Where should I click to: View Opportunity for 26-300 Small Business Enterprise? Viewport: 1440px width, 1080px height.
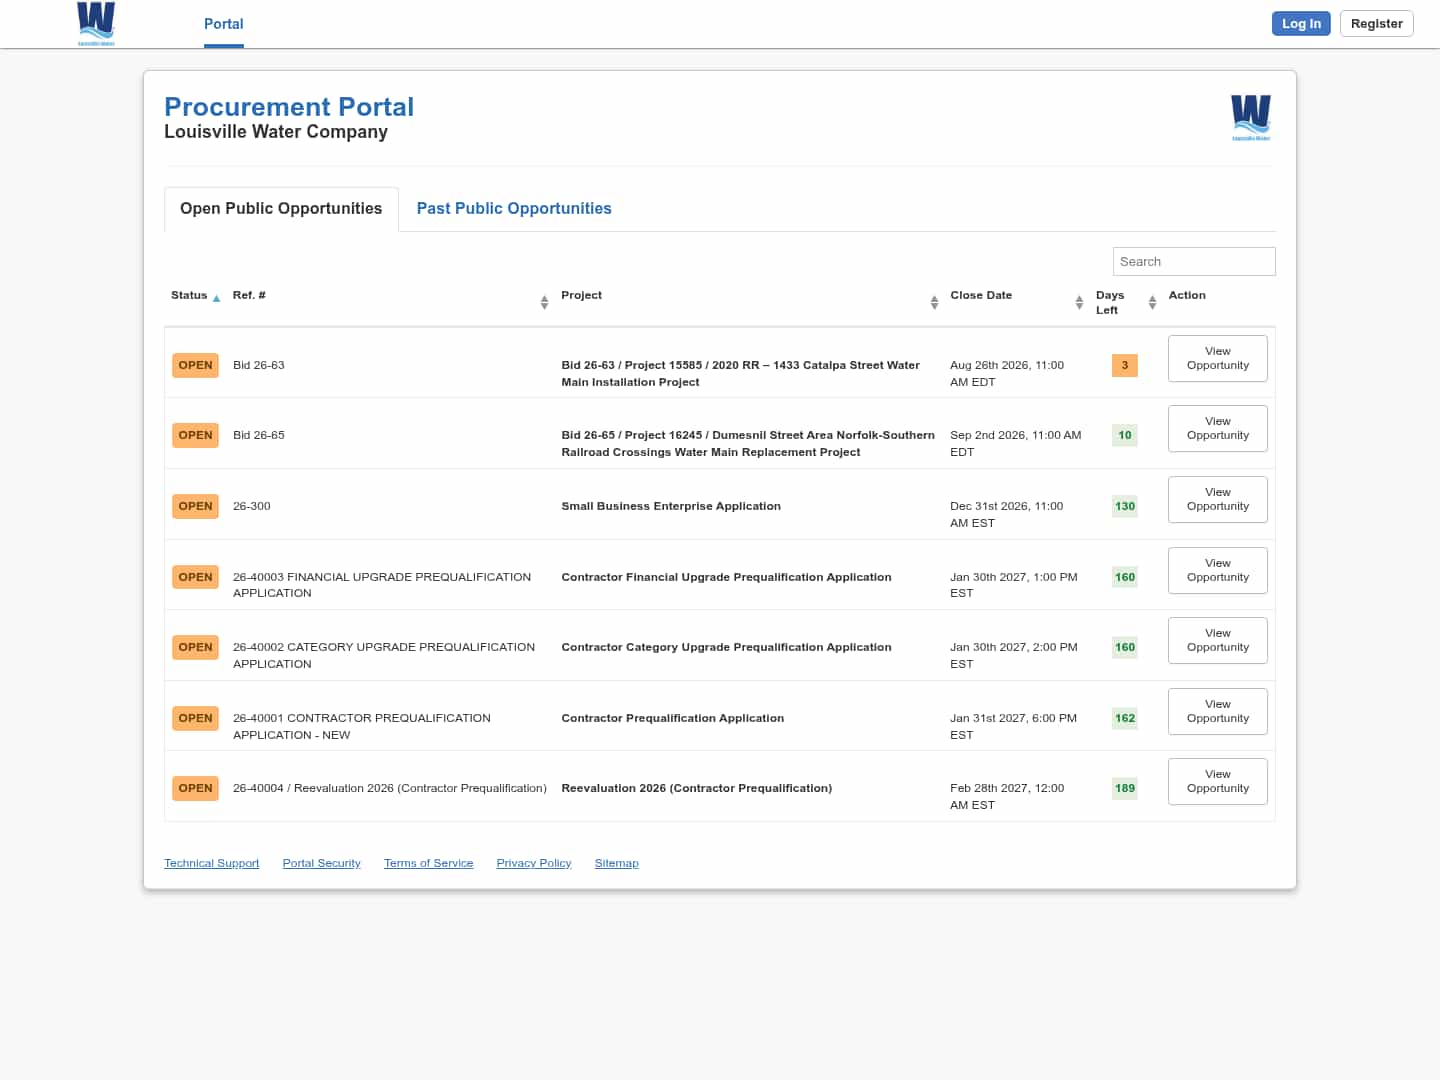pyautogui.click(x=1218, y=499)
